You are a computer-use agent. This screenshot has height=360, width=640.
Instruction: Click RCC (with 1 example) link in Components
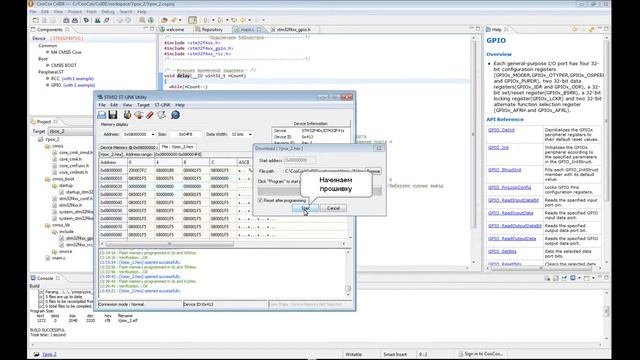72,78
